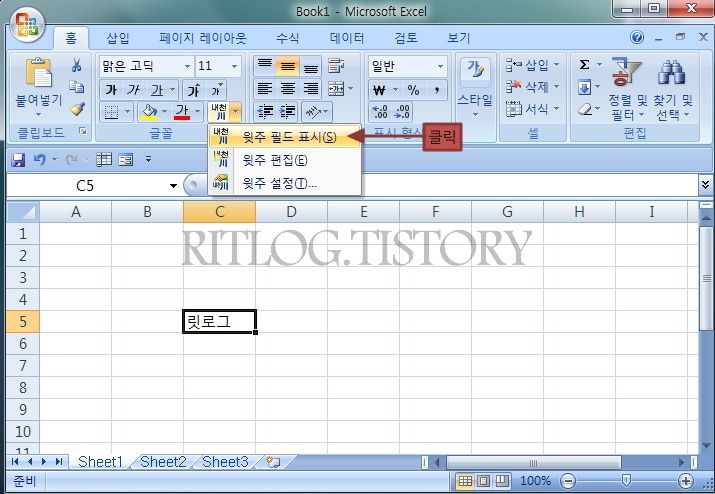Click the Office button logo
Screen dimensions: 715x494
pyautogui.click(x=26, y=24)
